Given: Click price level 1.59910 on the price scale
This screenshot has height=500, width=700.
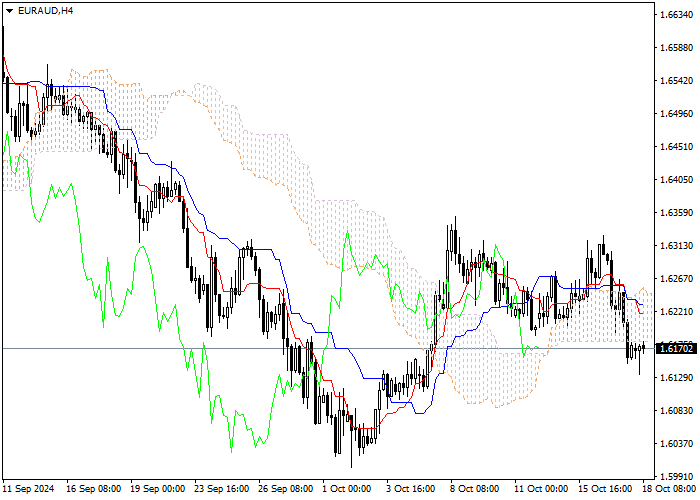Looking at the screenshot, I should 677,476.
